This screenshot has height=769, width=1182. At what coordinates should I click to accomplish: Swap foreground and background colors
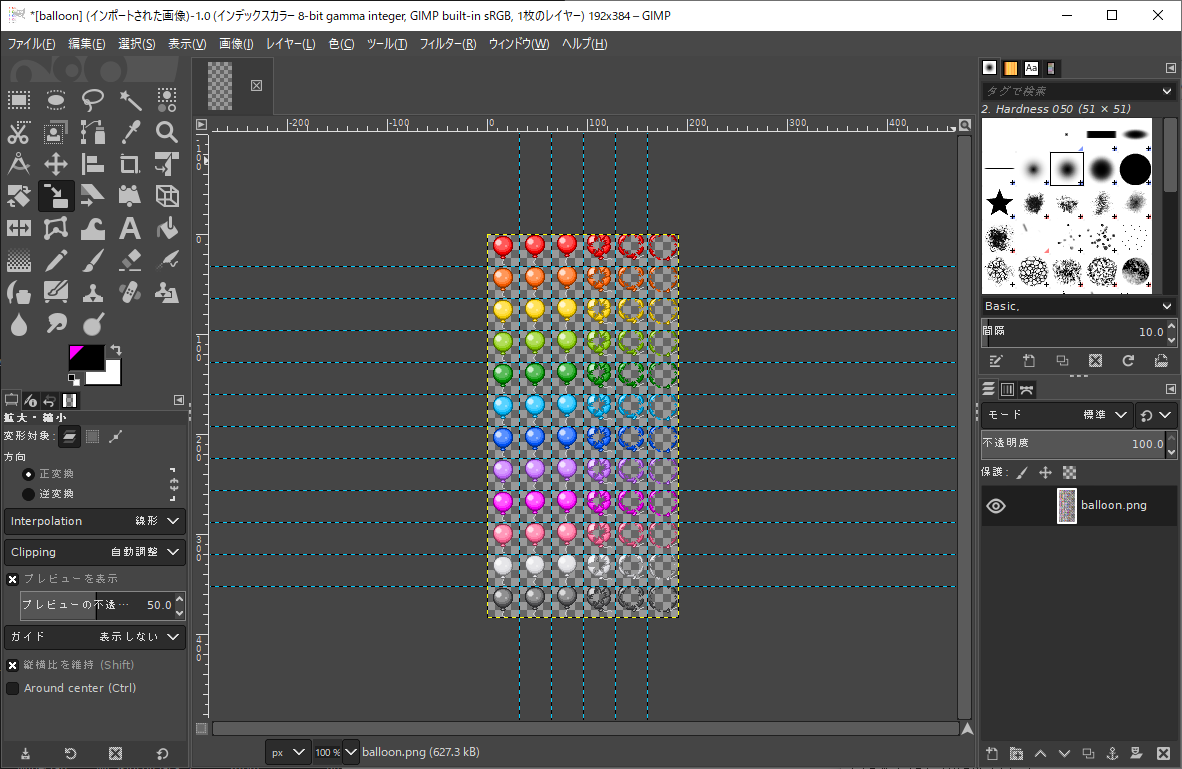(x=115, y=350)
